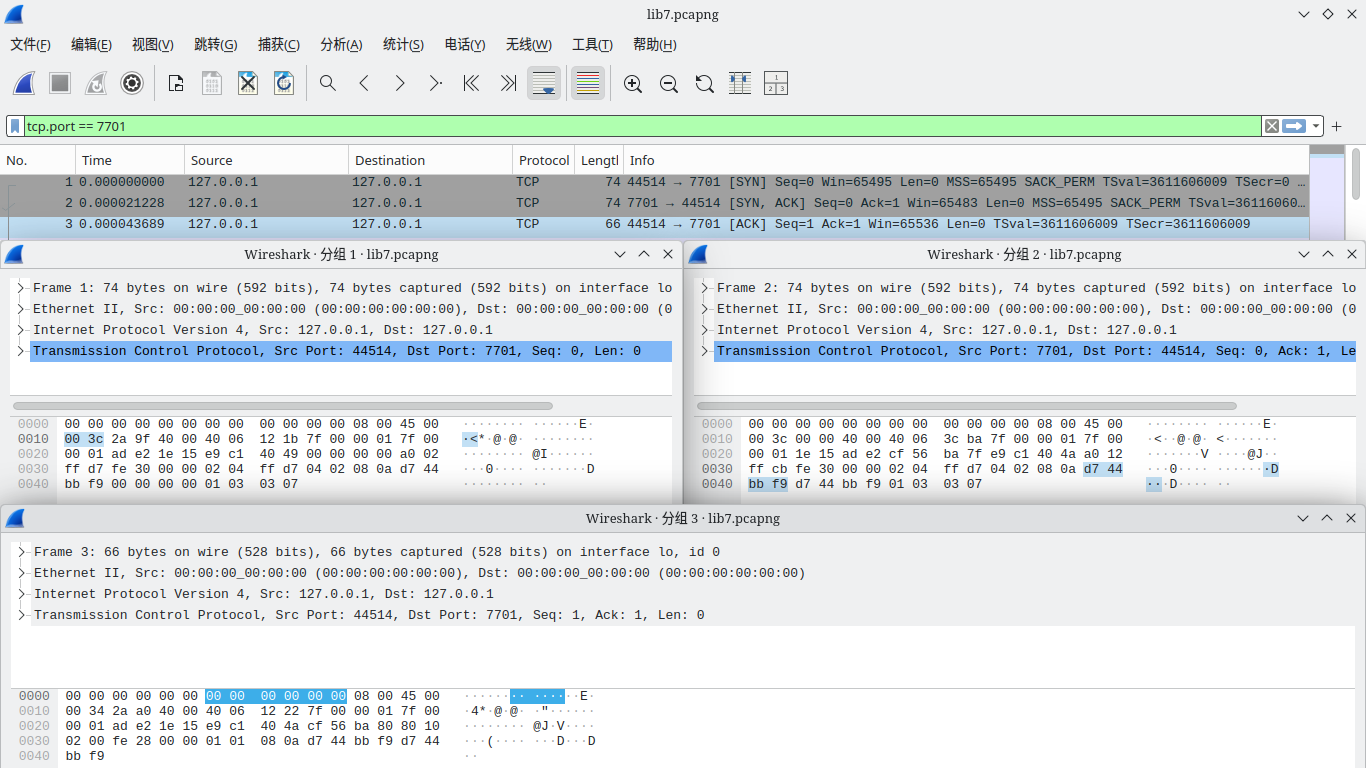This screenshot has height=768, width=1366.
Task: Zoom in on packet text
Action: coord(633,84)
